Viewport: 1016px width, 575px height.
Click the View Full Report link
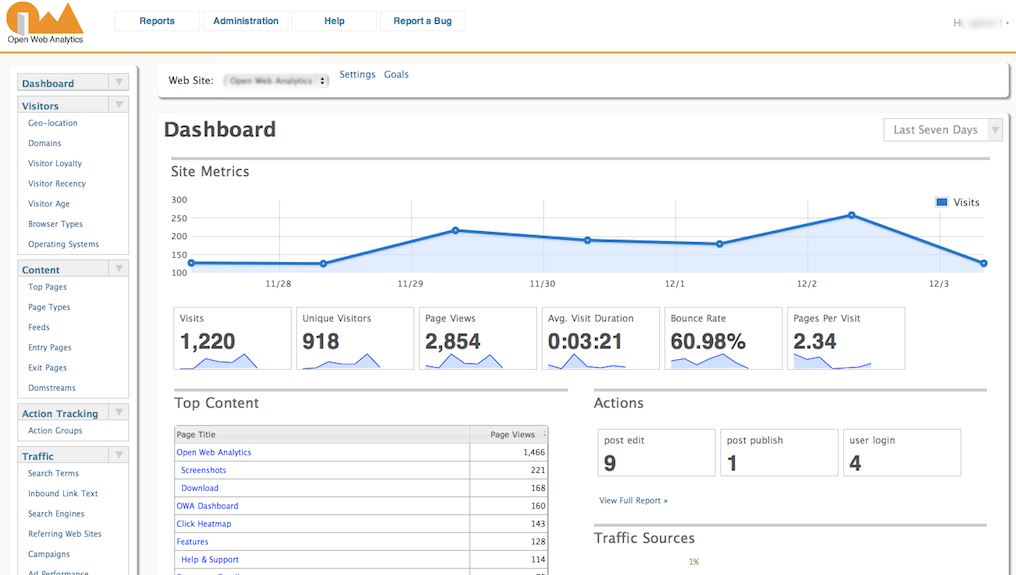633,500
